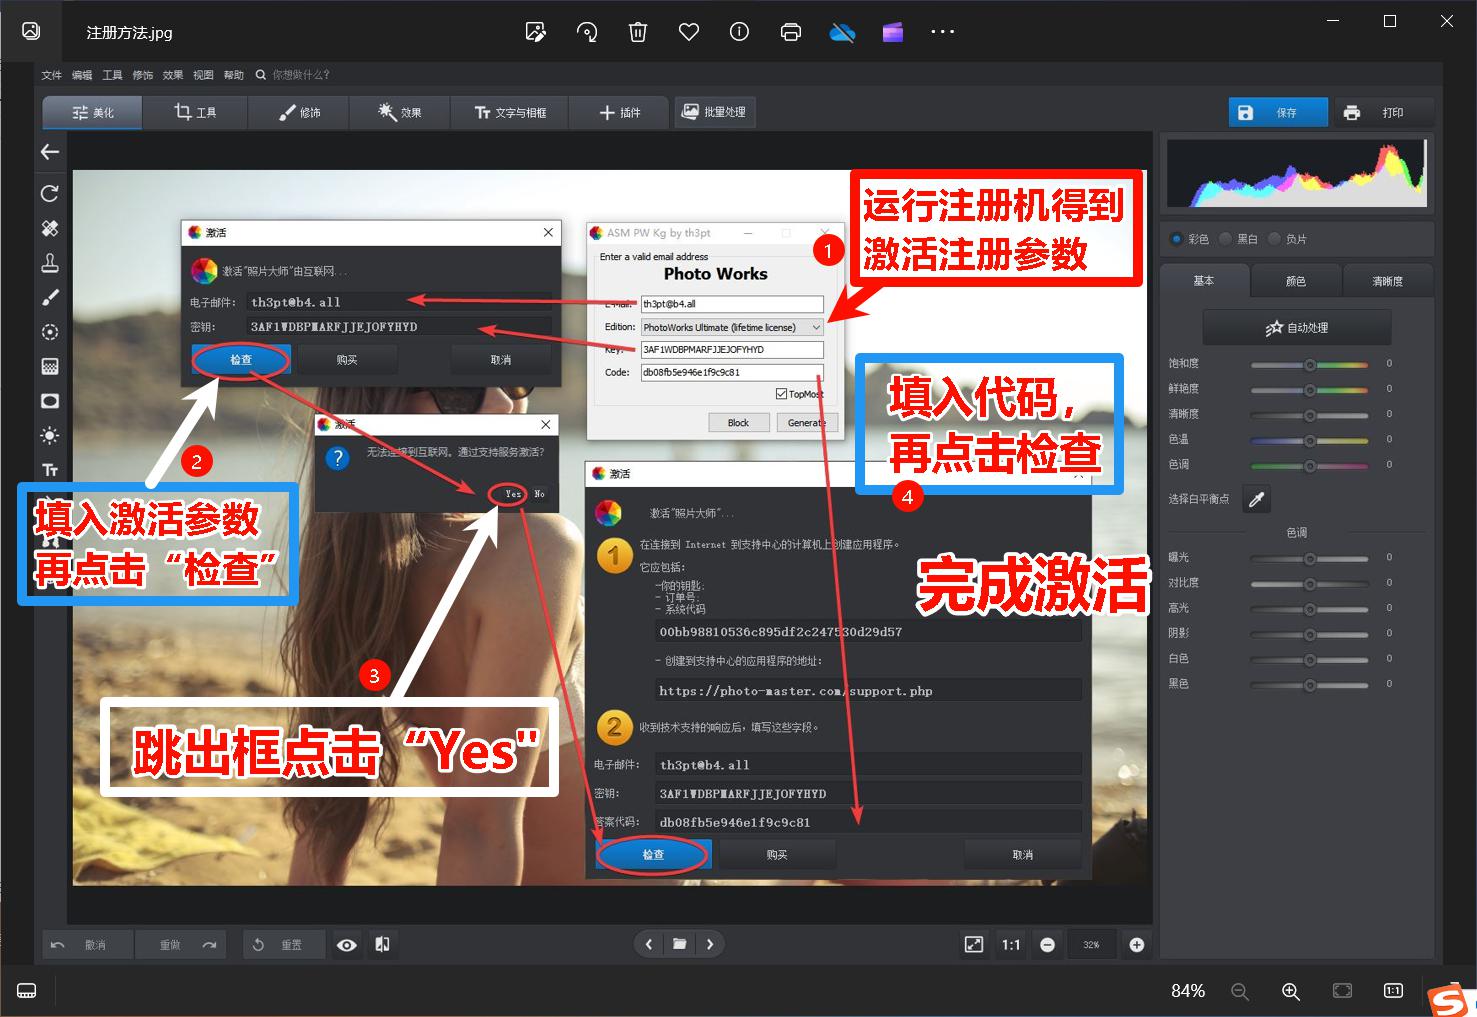This screenshot has width=1477, height=1017.
Task: Delete the photo using the trash icon
Action: click(x=638, y=32)
